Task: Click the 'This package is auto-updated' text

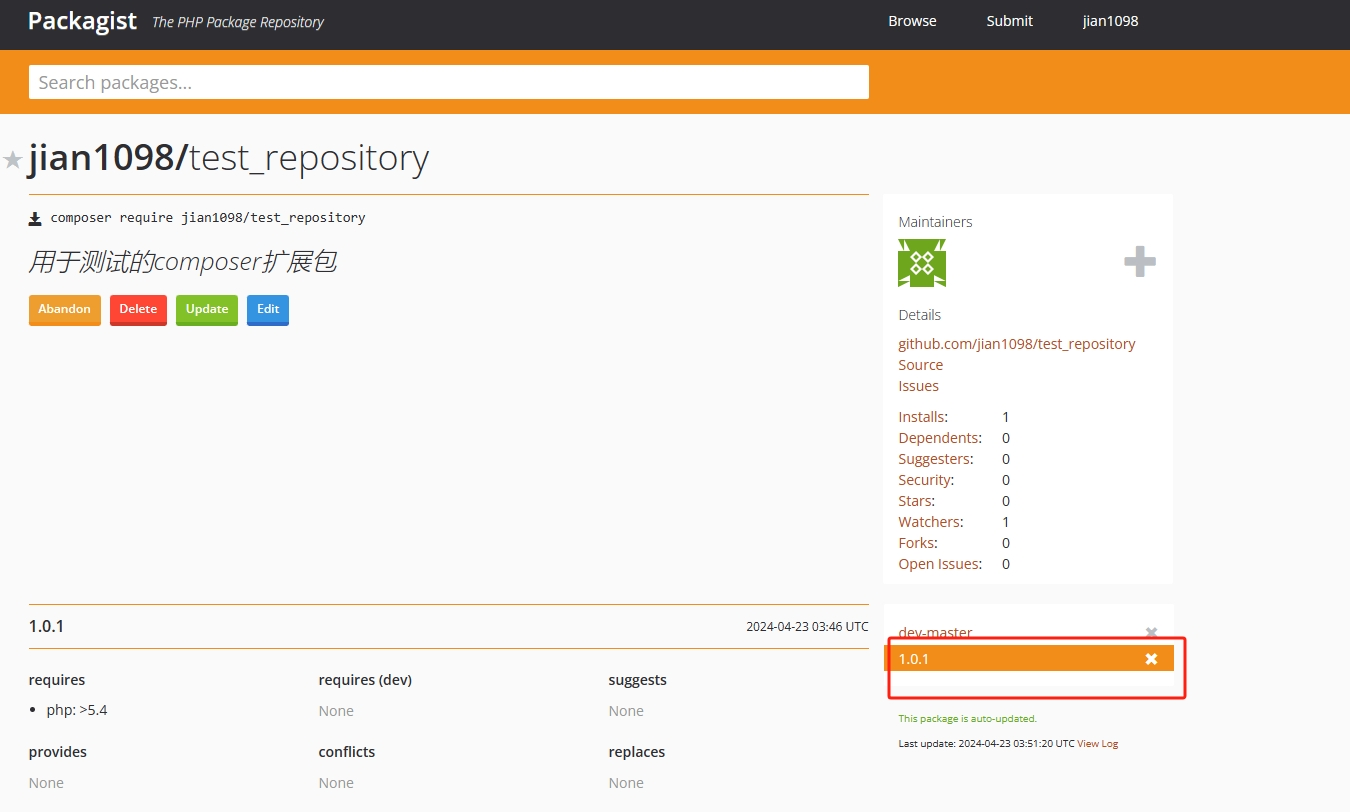Action: [x=967, y=719]
